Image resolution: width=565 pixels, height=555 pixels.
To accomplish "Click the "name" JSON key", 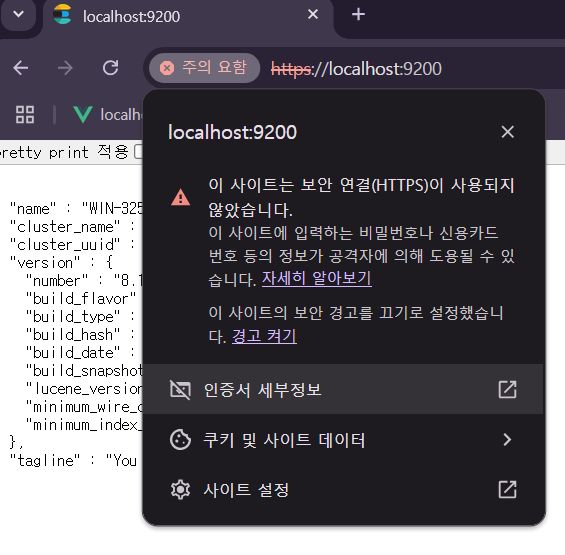I will tap(33, 209).
